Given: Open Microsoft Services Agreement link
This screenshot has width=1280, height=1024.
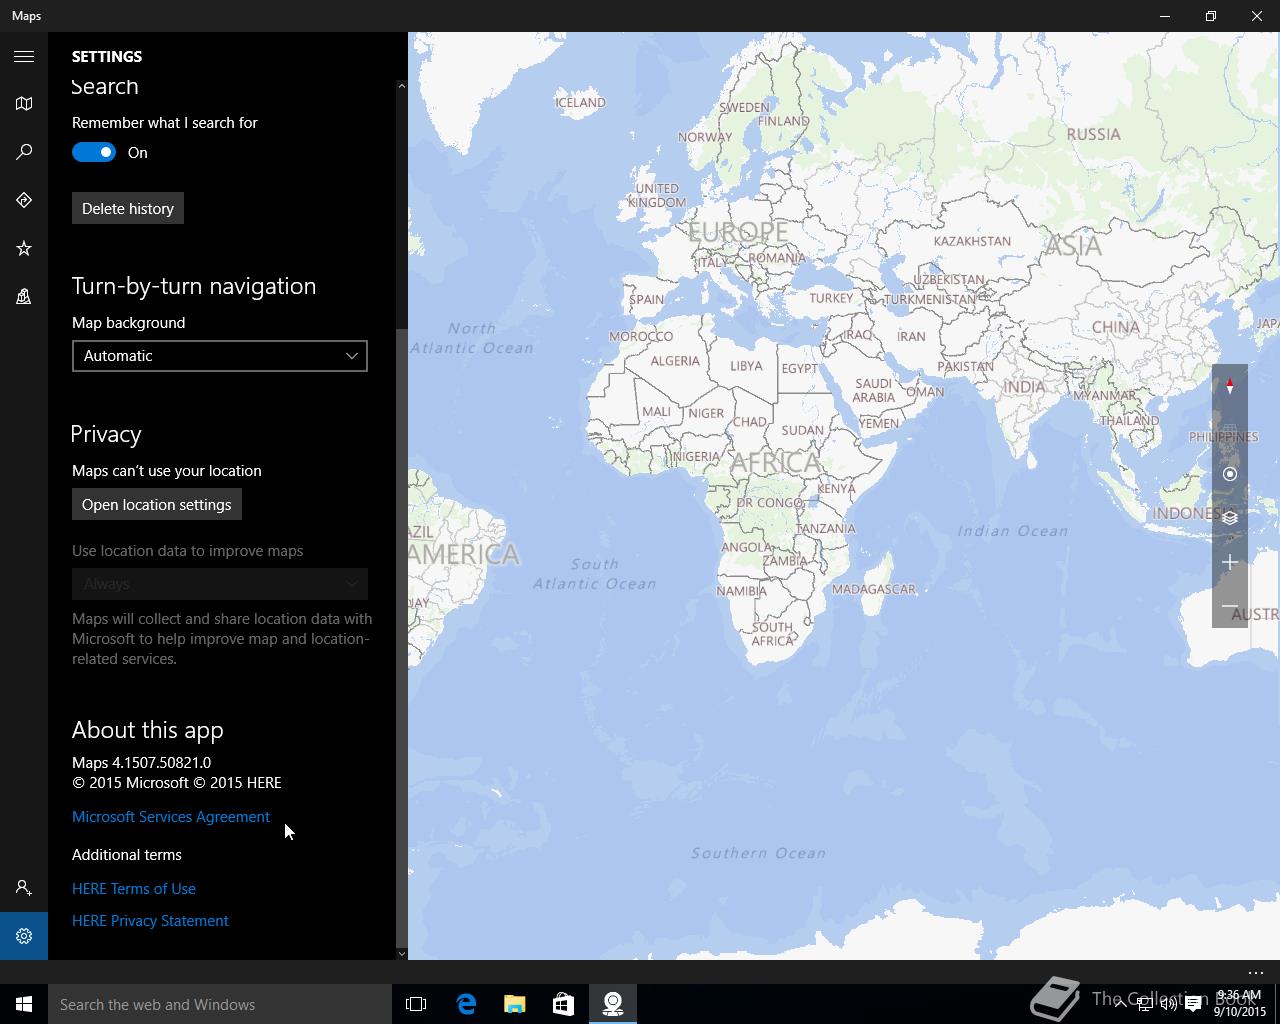Looking at the screenshot, I should pos(171,817).
